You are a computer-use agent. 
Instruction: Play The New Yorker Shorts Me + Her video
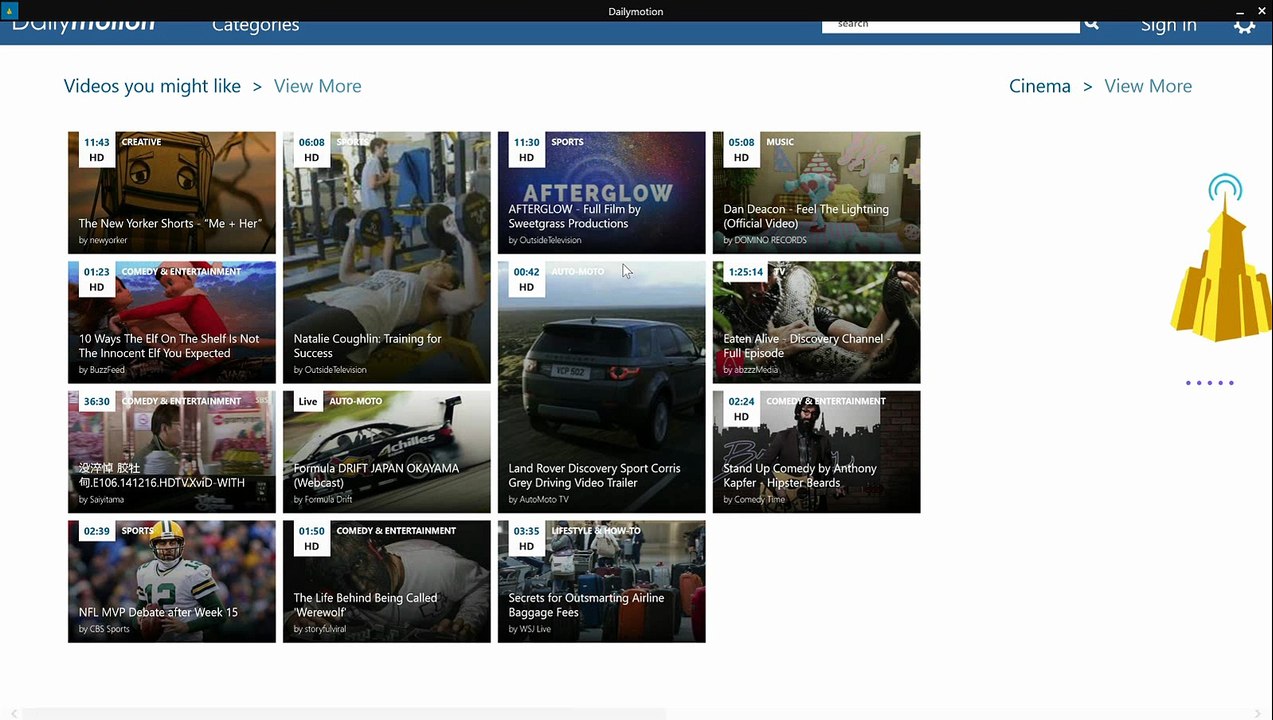click(172, 193)
